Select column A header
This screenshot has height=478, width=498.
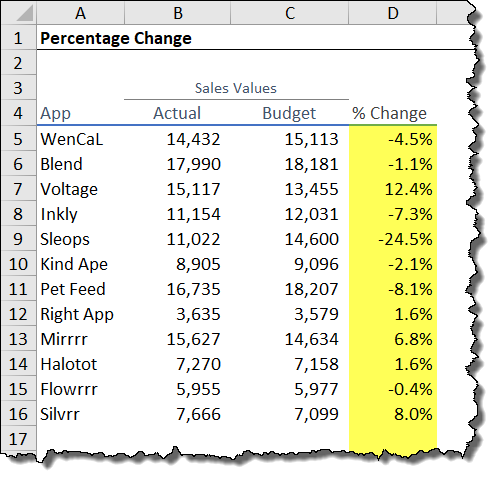[80, 13]
